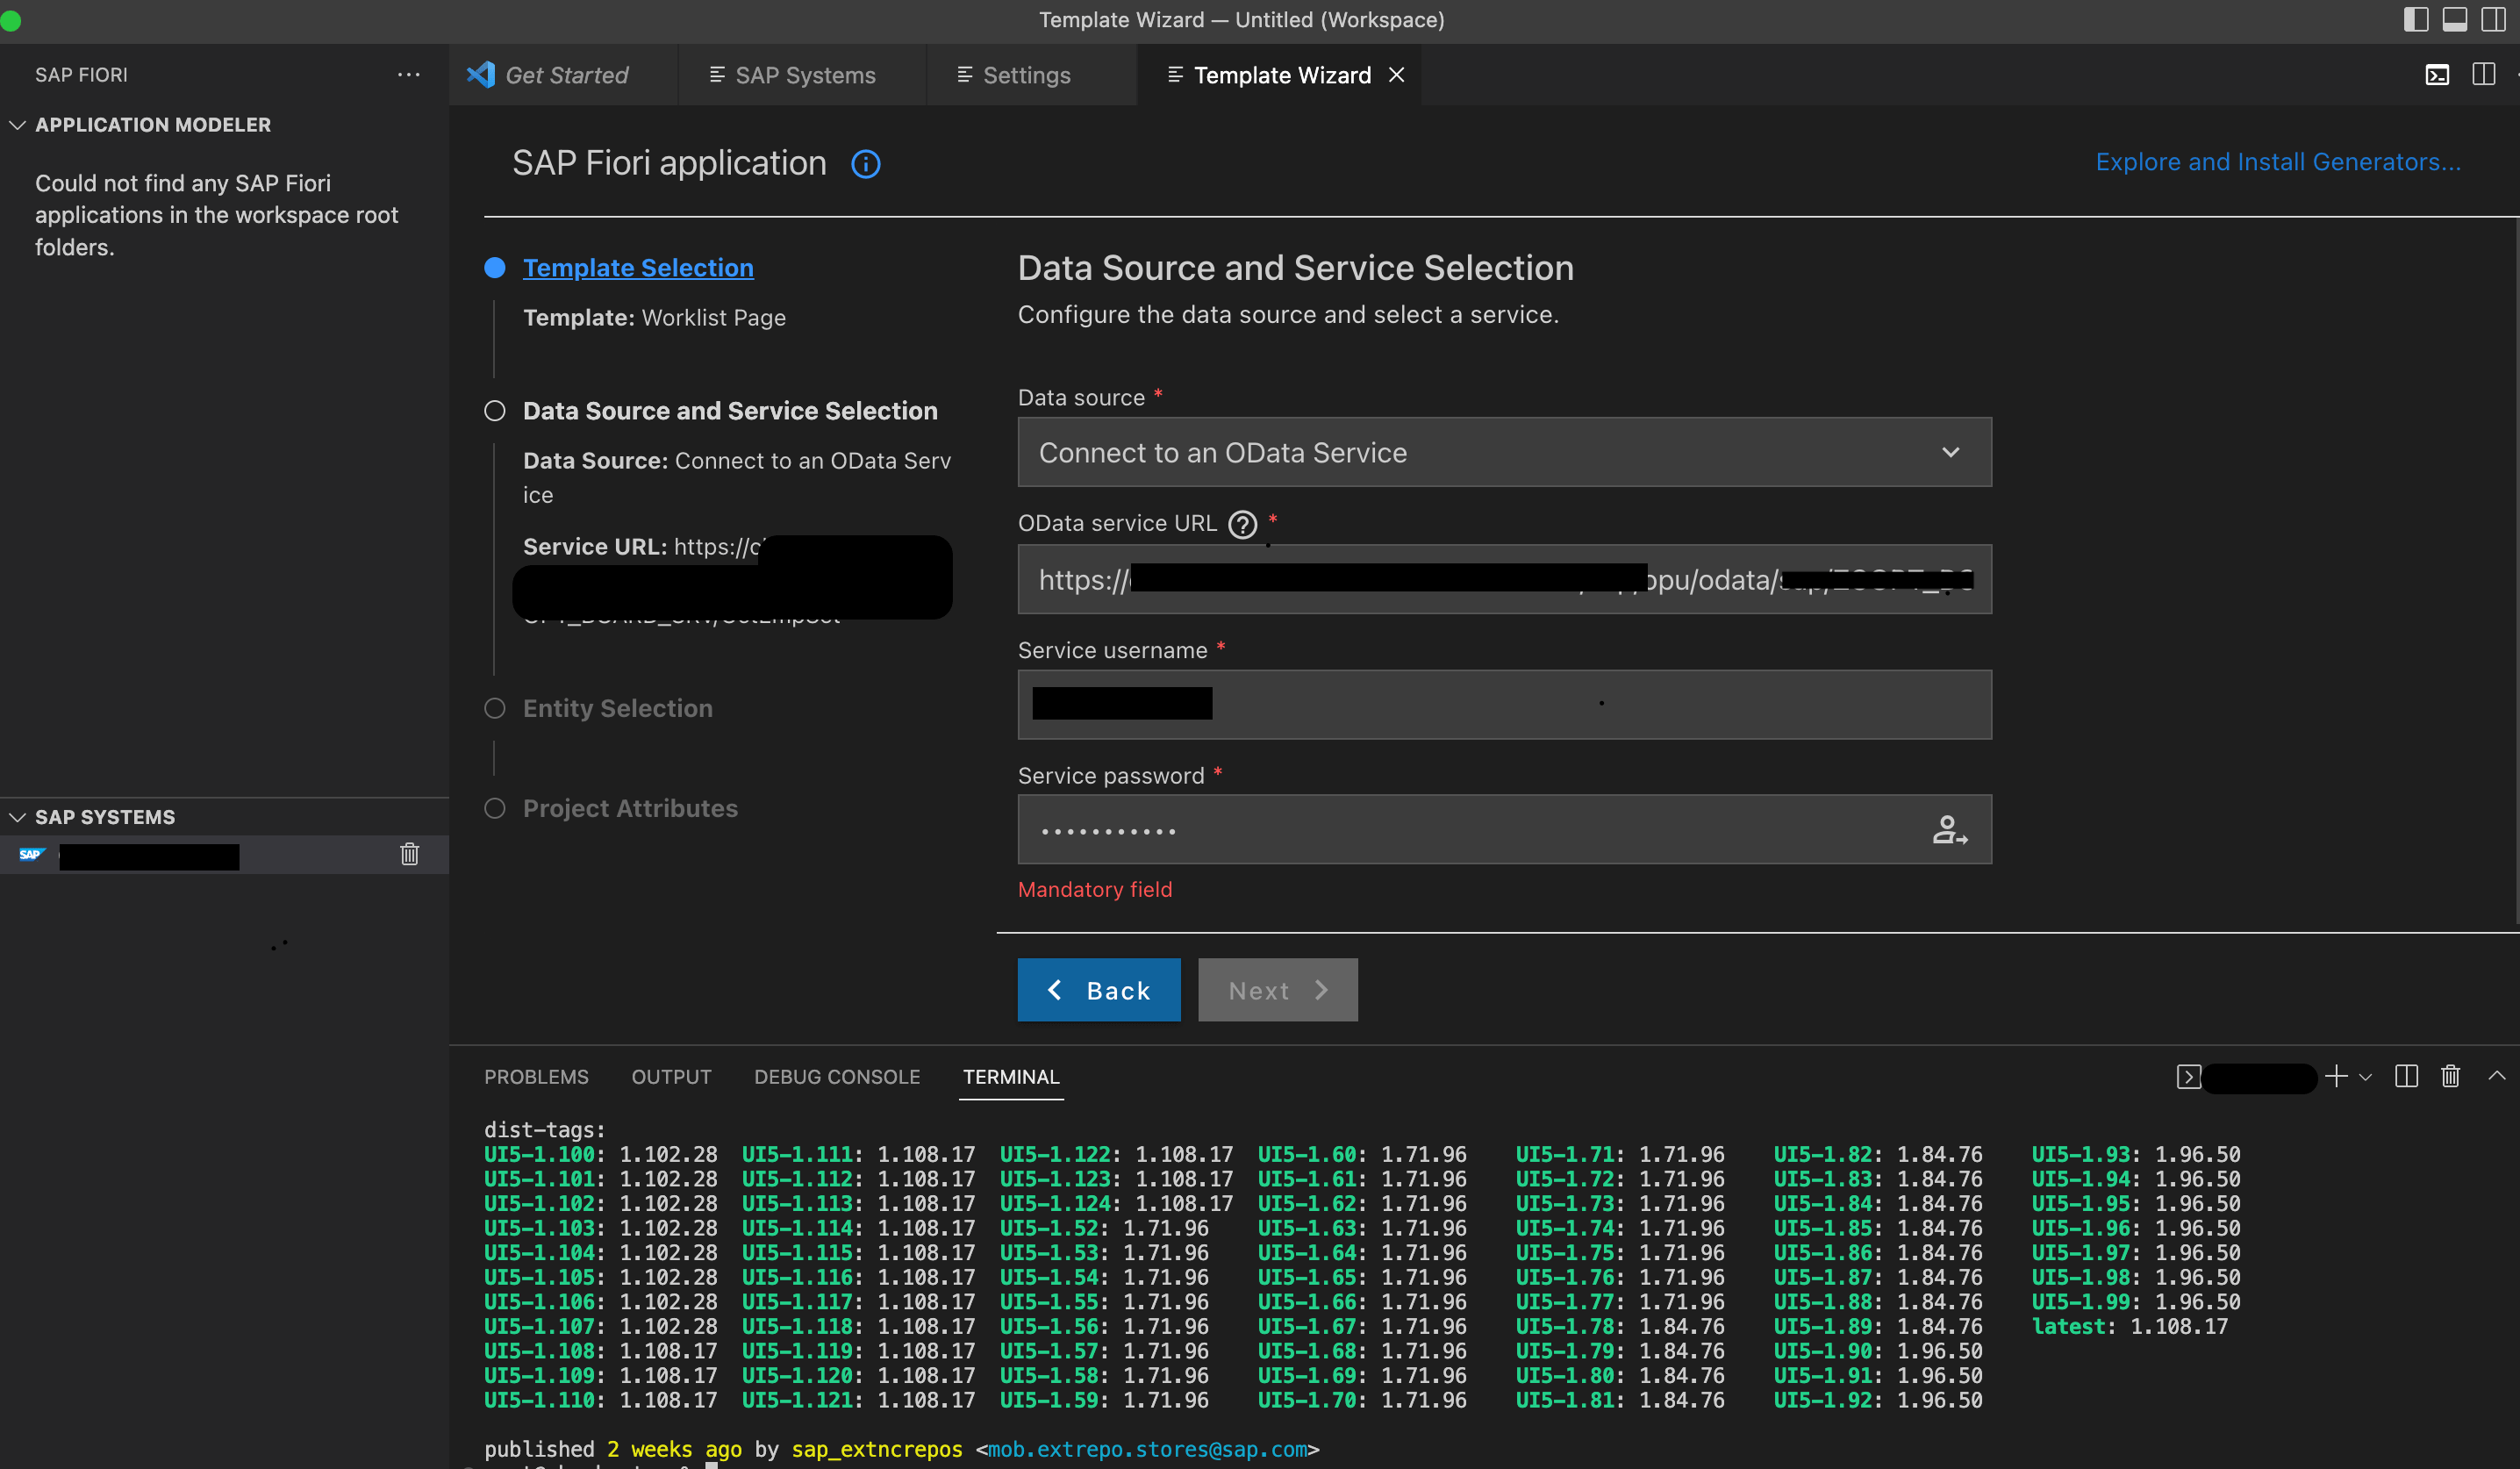Switch to the SAP Systems editor tab

coord(803,74)
